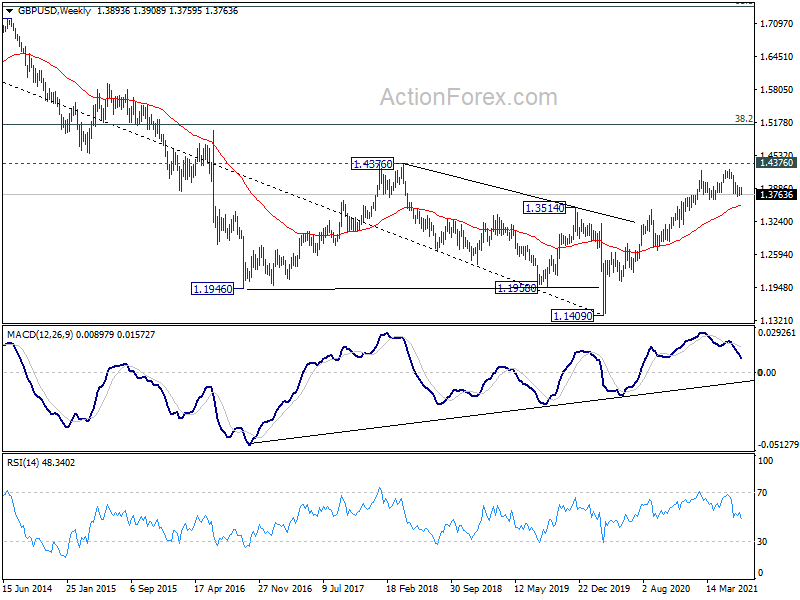Click the 1.43760 marker on price axis
Image resolution: width=800 pixels, height=600 pixels.
click(777, 162)
